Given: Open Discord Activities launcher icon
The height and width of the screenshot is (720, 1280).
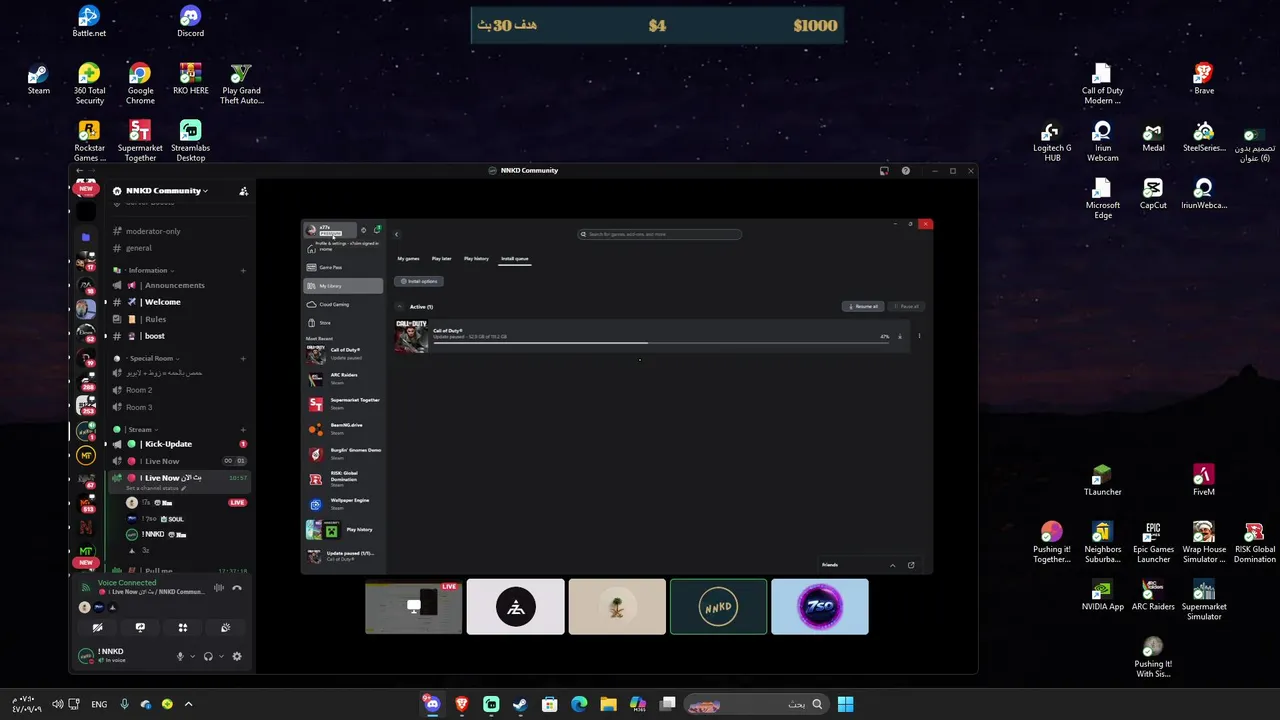Looking at the screenshot, I should coord(183,628).
